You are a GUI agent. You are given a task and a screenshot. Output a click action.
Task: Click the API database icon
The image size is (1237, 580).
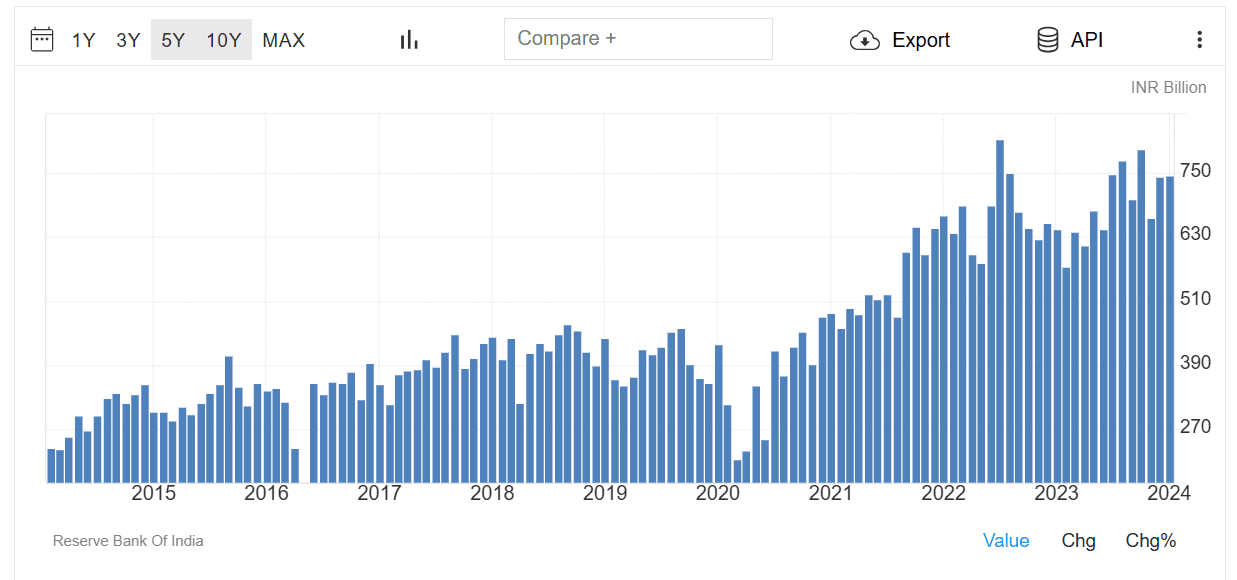pyautogui.click(x=1048, y=40)
